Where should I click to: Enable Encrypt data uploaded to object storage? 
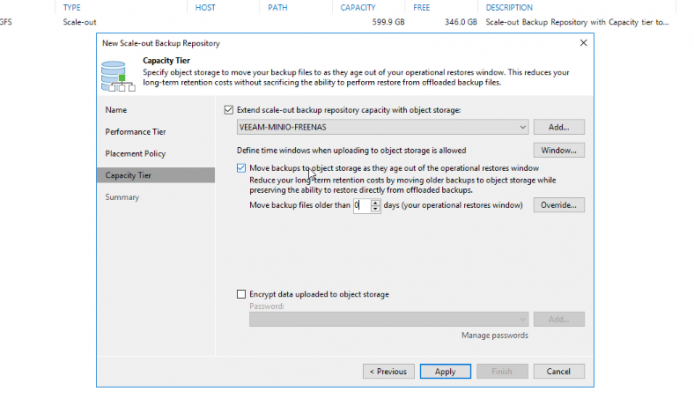point(241,294)
